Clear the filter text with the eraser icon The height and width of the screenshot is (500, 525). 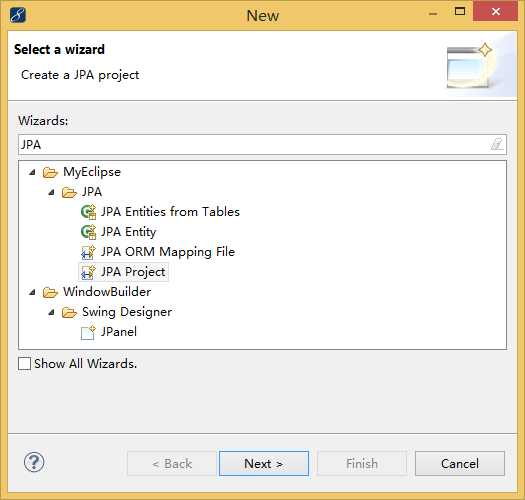click(497, 144)
